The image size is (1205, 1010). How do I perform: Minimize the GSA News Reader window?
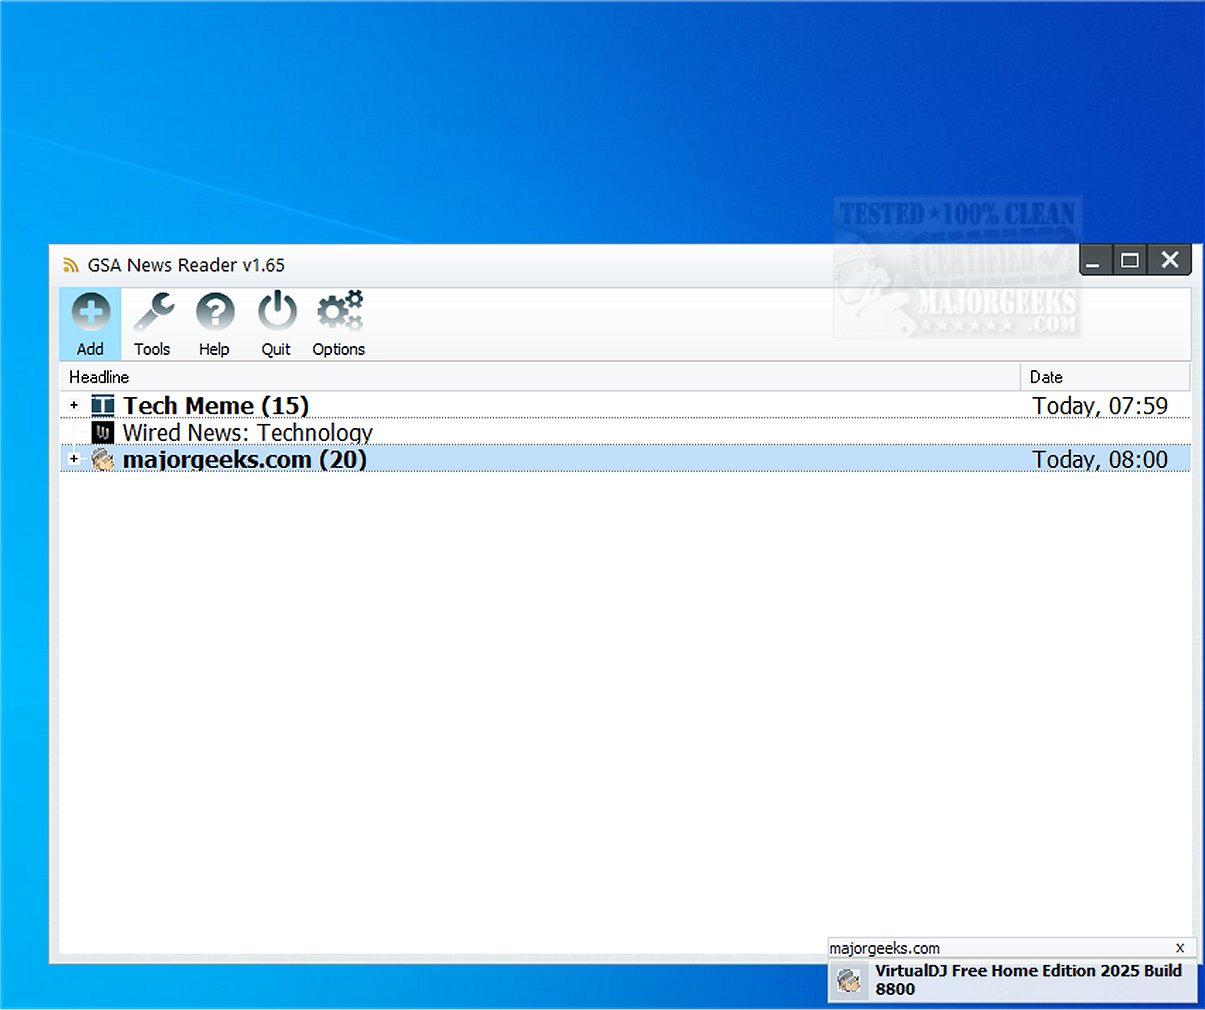click(x=1093, y=260)
